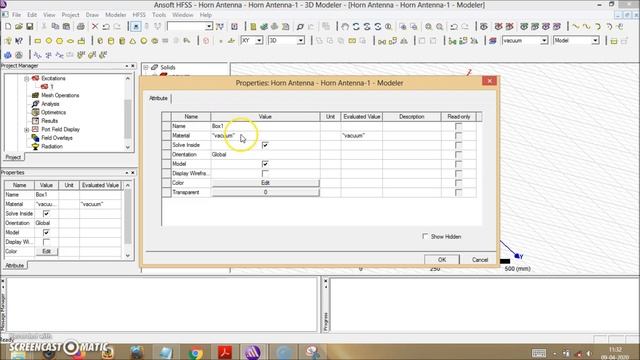The height and width of the screenshot is (360, 640).
Task: Click the Project Manager vertical scrollbar
Action: pos(128,113)
